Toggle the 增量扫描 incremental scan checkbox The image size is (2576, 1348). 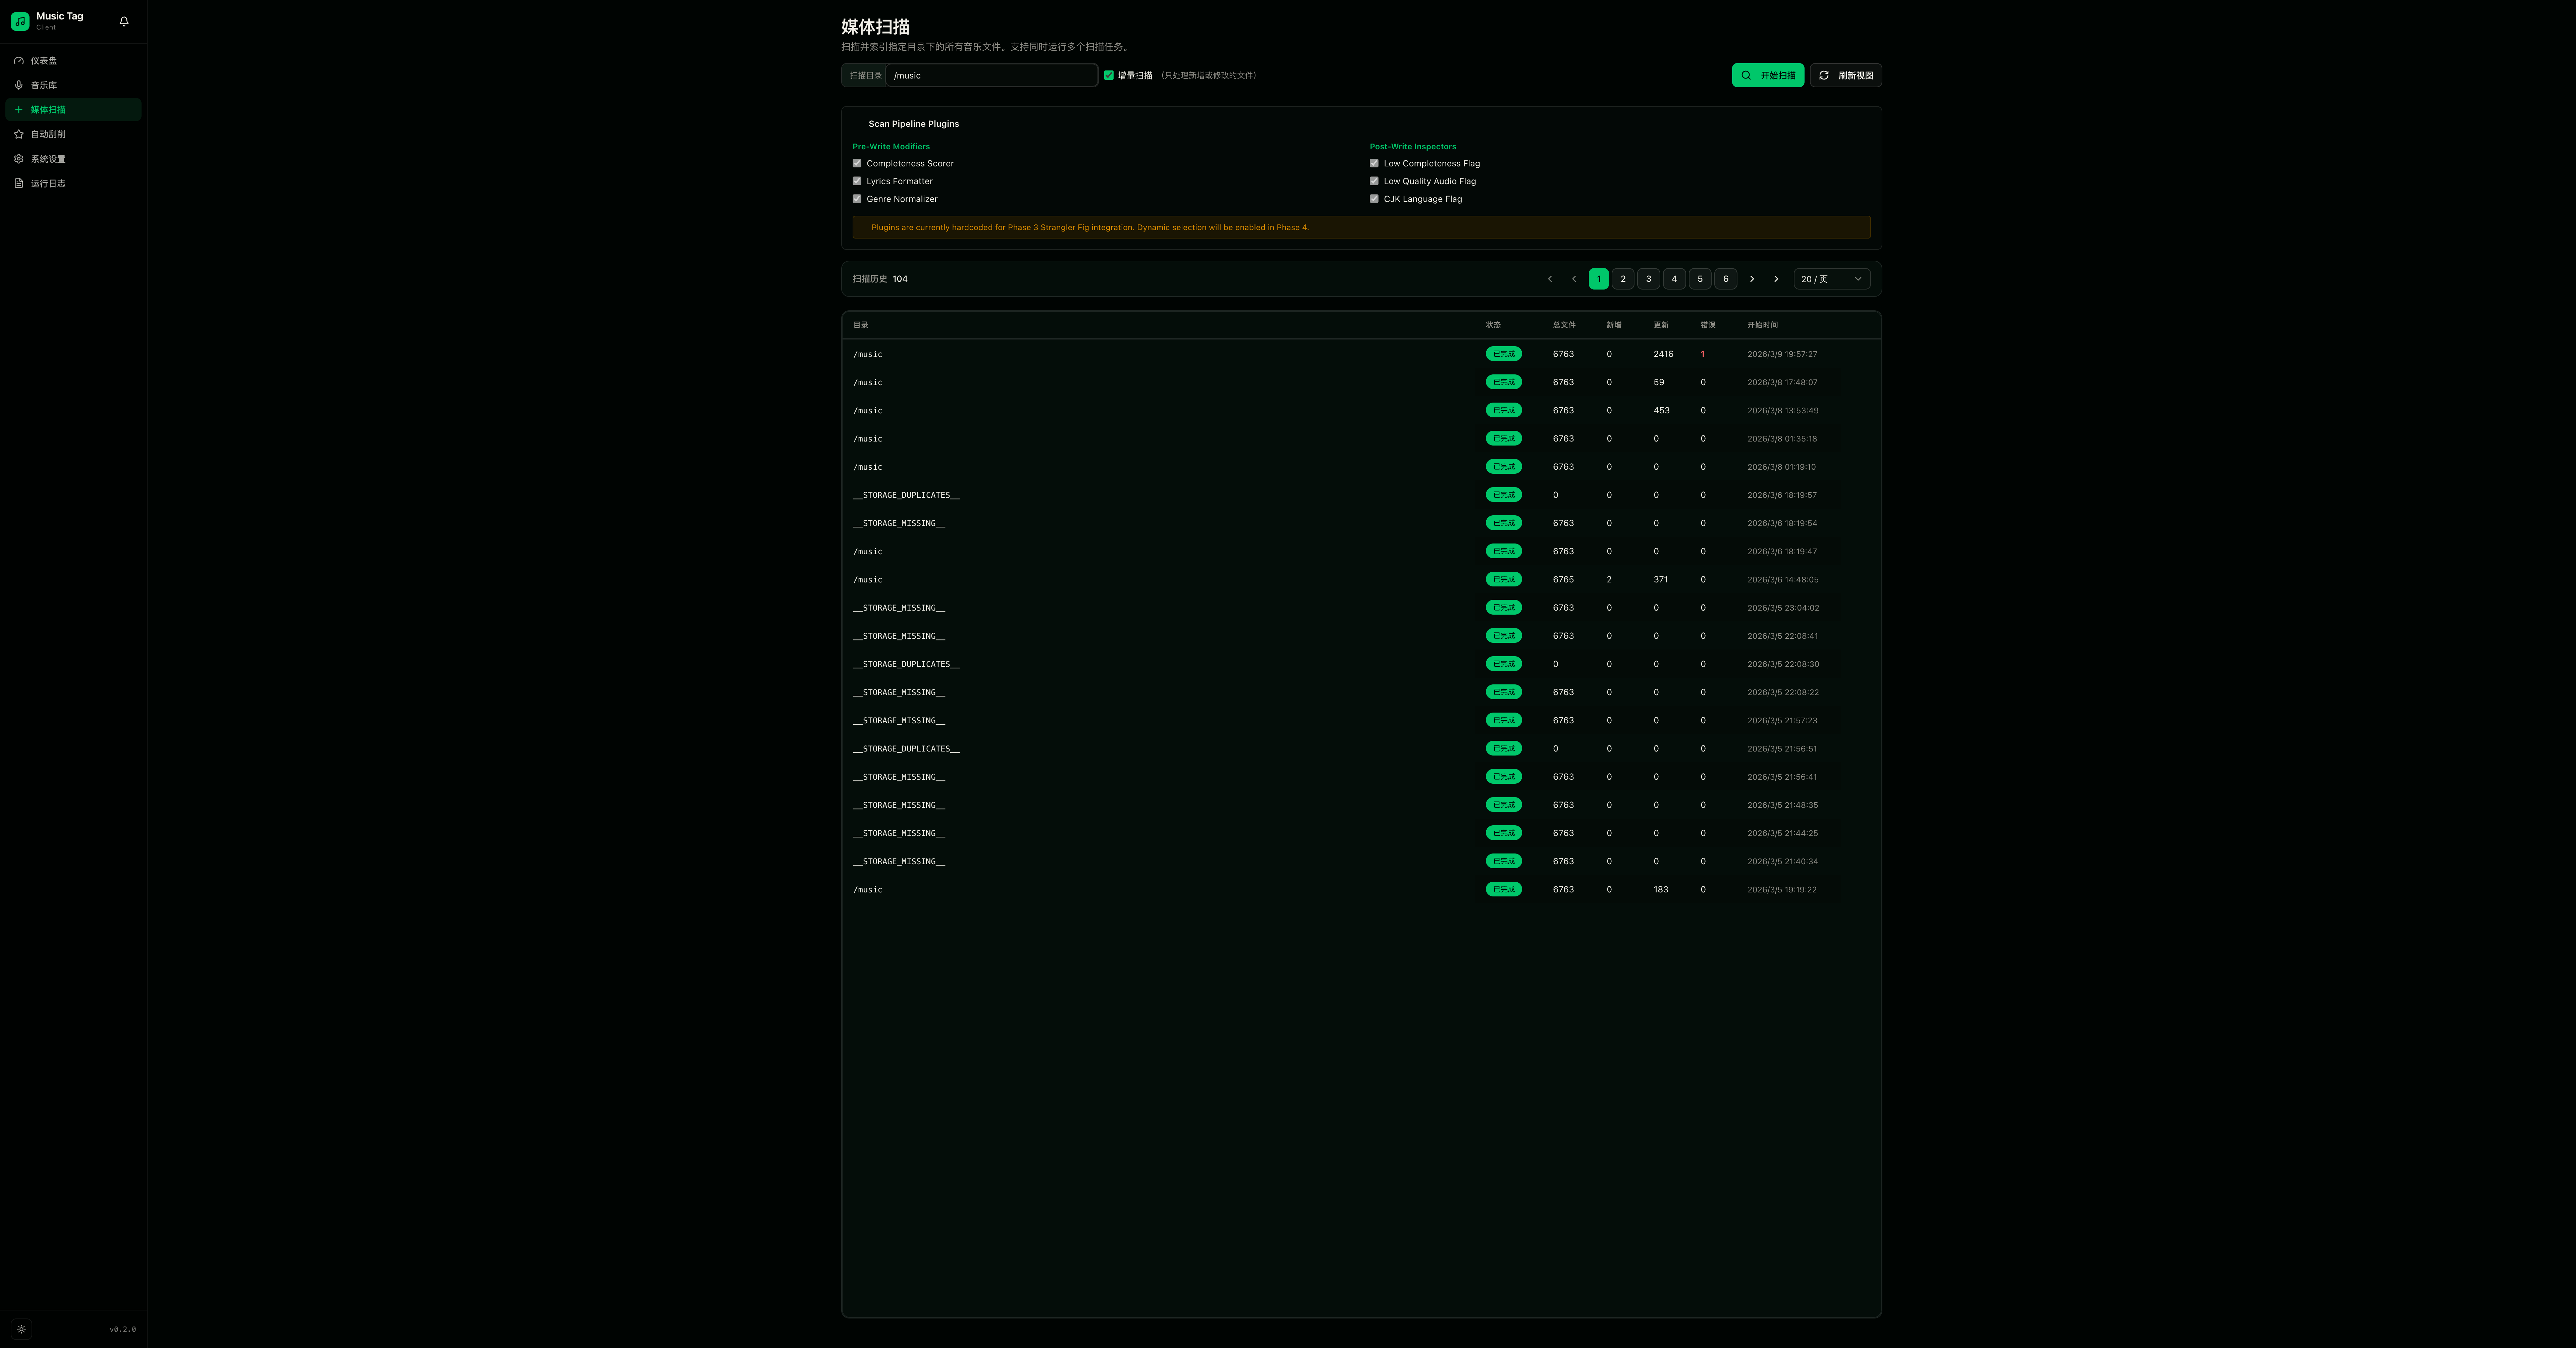(x=1108, y=75)
